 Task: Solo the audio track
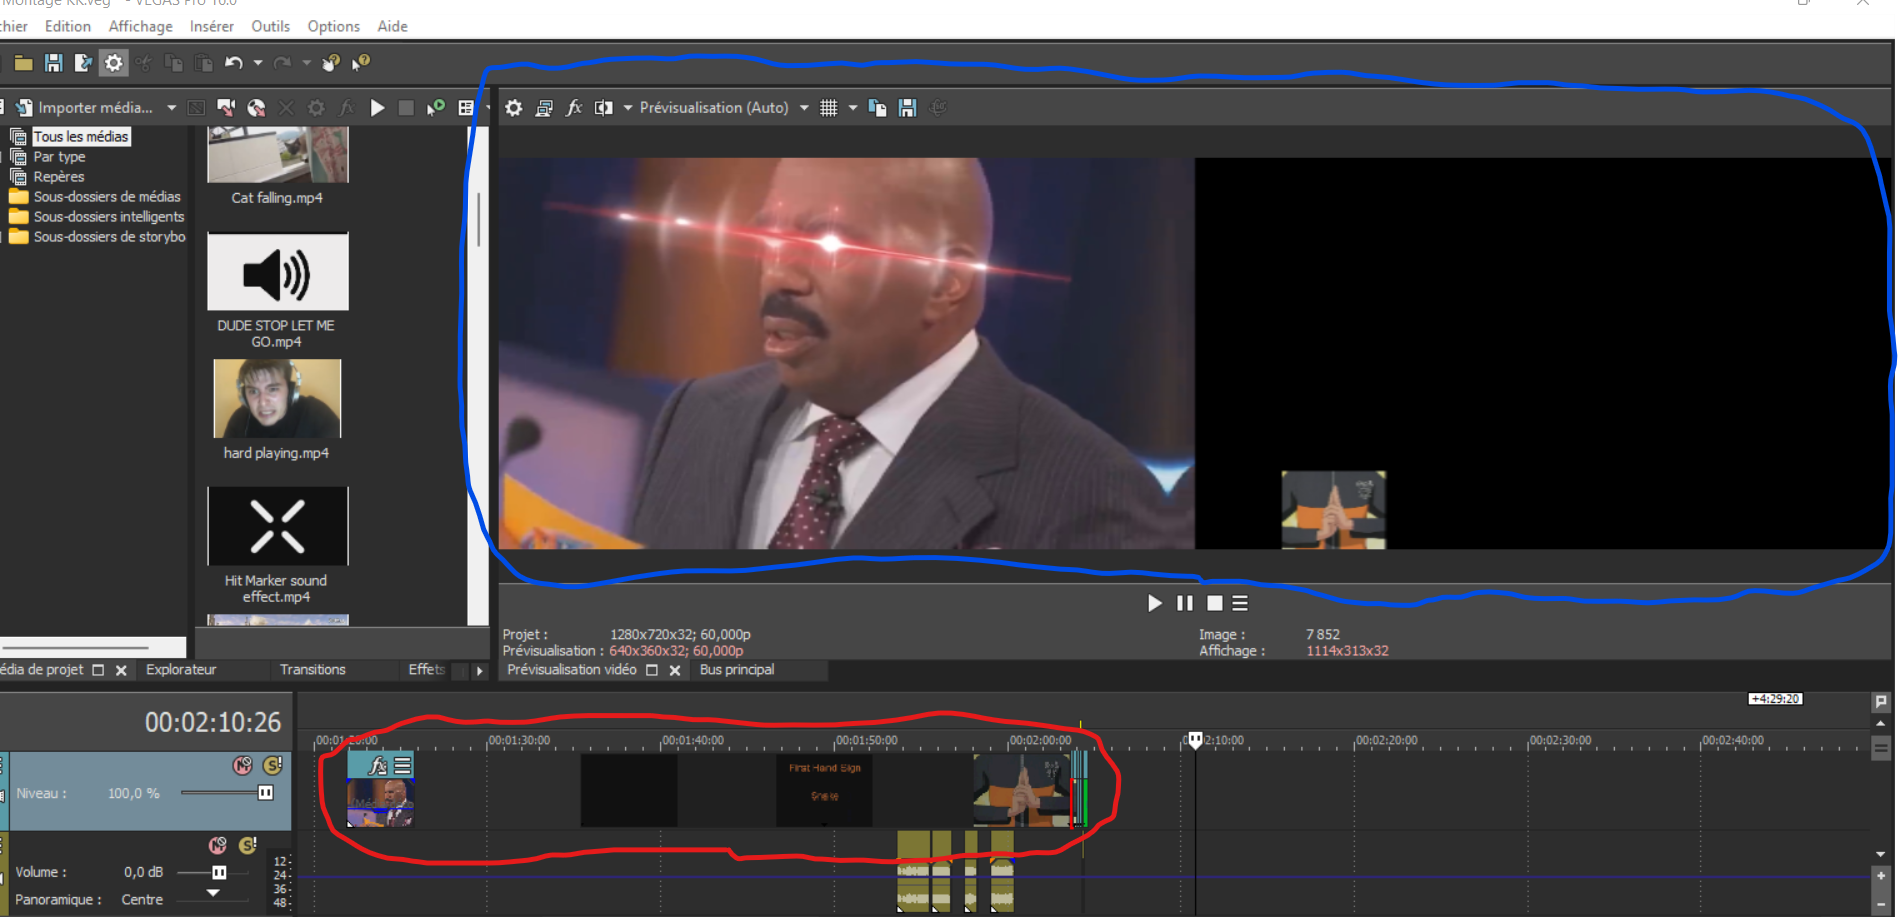[x=247, y=846]
